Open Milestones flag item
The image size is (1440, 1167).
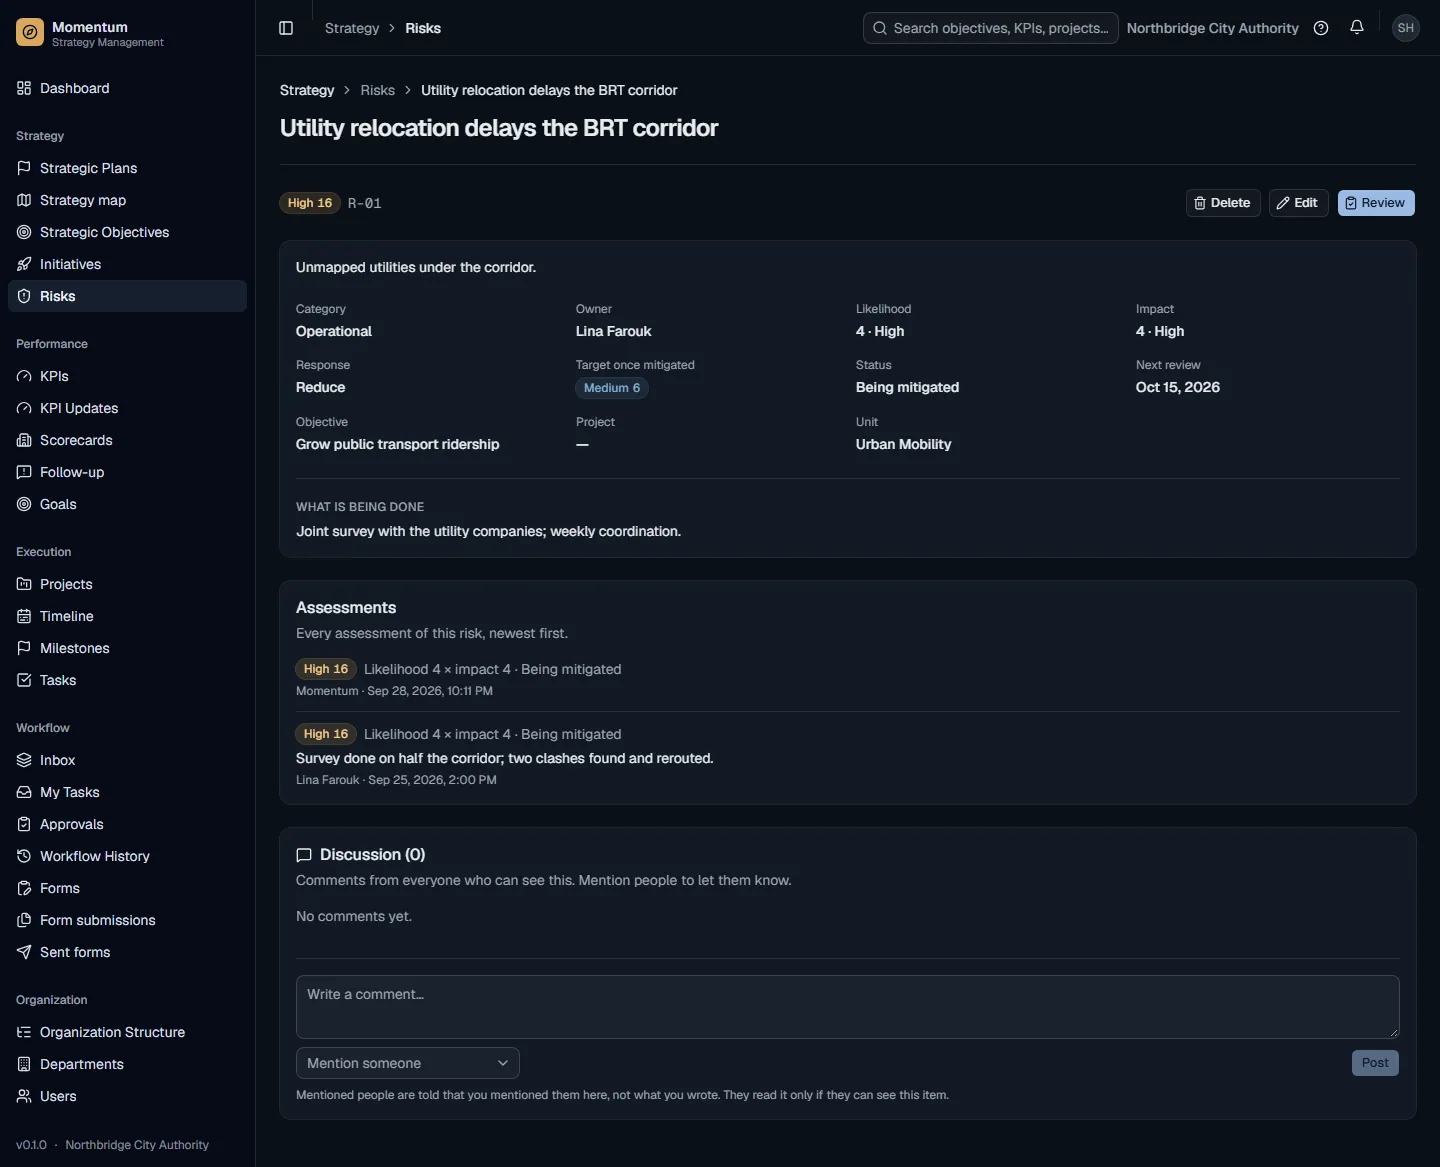point(127,648)
